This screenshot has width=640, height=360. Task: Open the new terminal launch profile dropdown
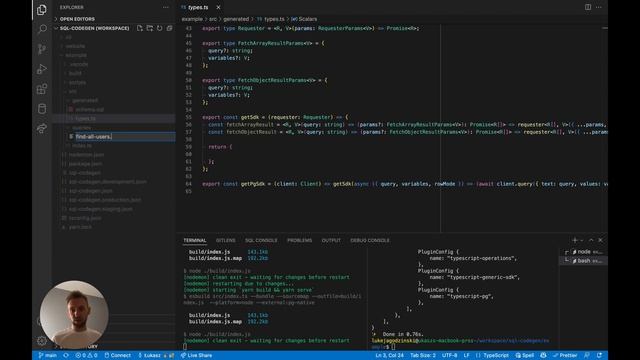click(x=582, y=240)
